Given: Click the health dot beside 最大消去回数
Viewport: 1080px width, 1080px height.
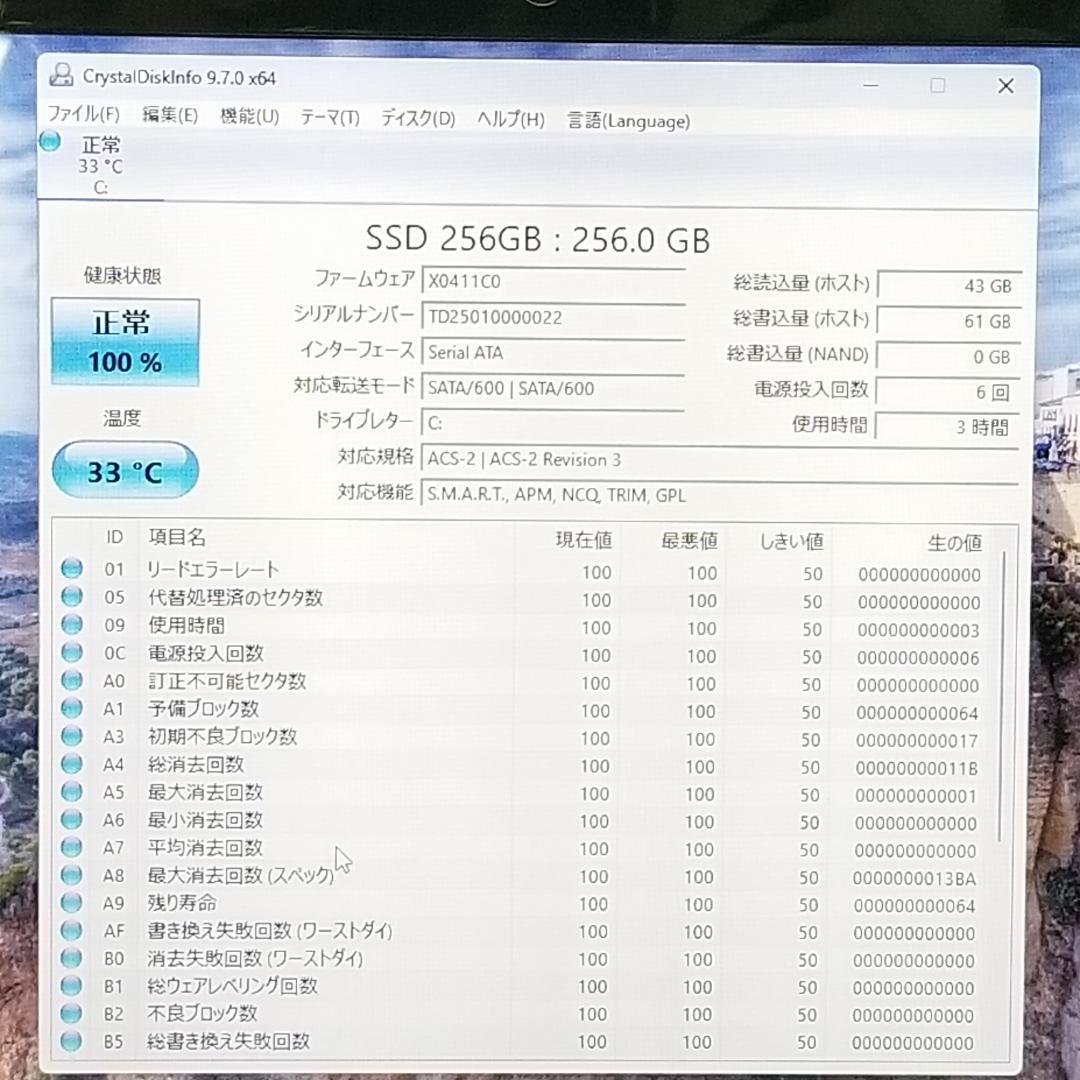Looking at the screenshot, I should coord(71,793).
